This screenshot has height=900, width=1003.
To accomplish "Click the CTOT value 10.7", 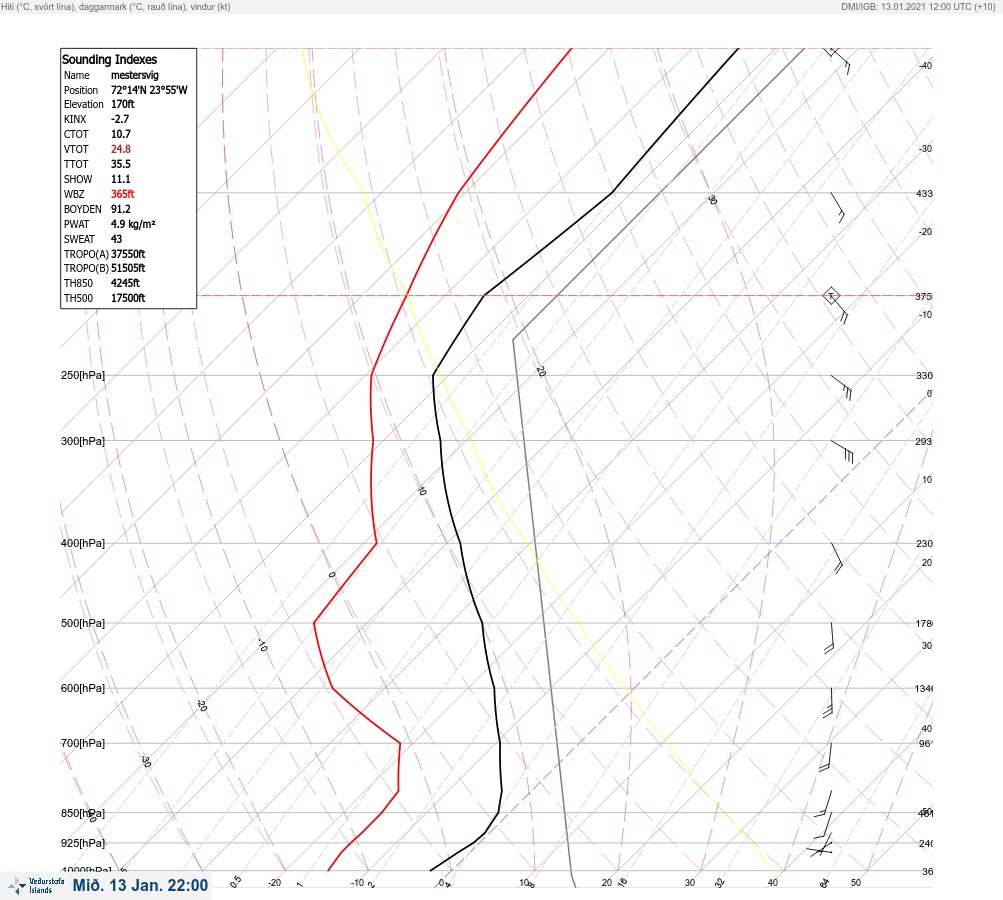I will tap(120, 134).
